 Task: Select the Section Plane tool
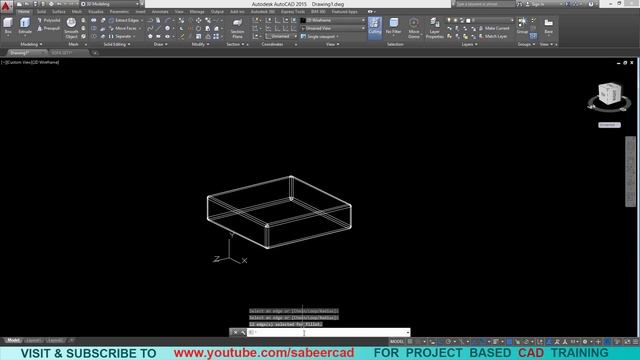click(x=237, y=28)
